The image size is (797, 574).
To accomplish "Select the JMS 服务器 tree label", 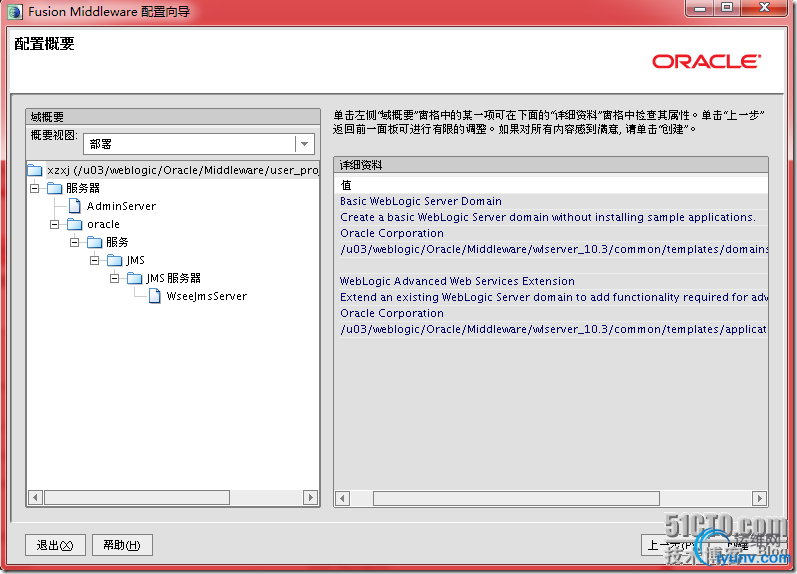I will tap(173, 278).
